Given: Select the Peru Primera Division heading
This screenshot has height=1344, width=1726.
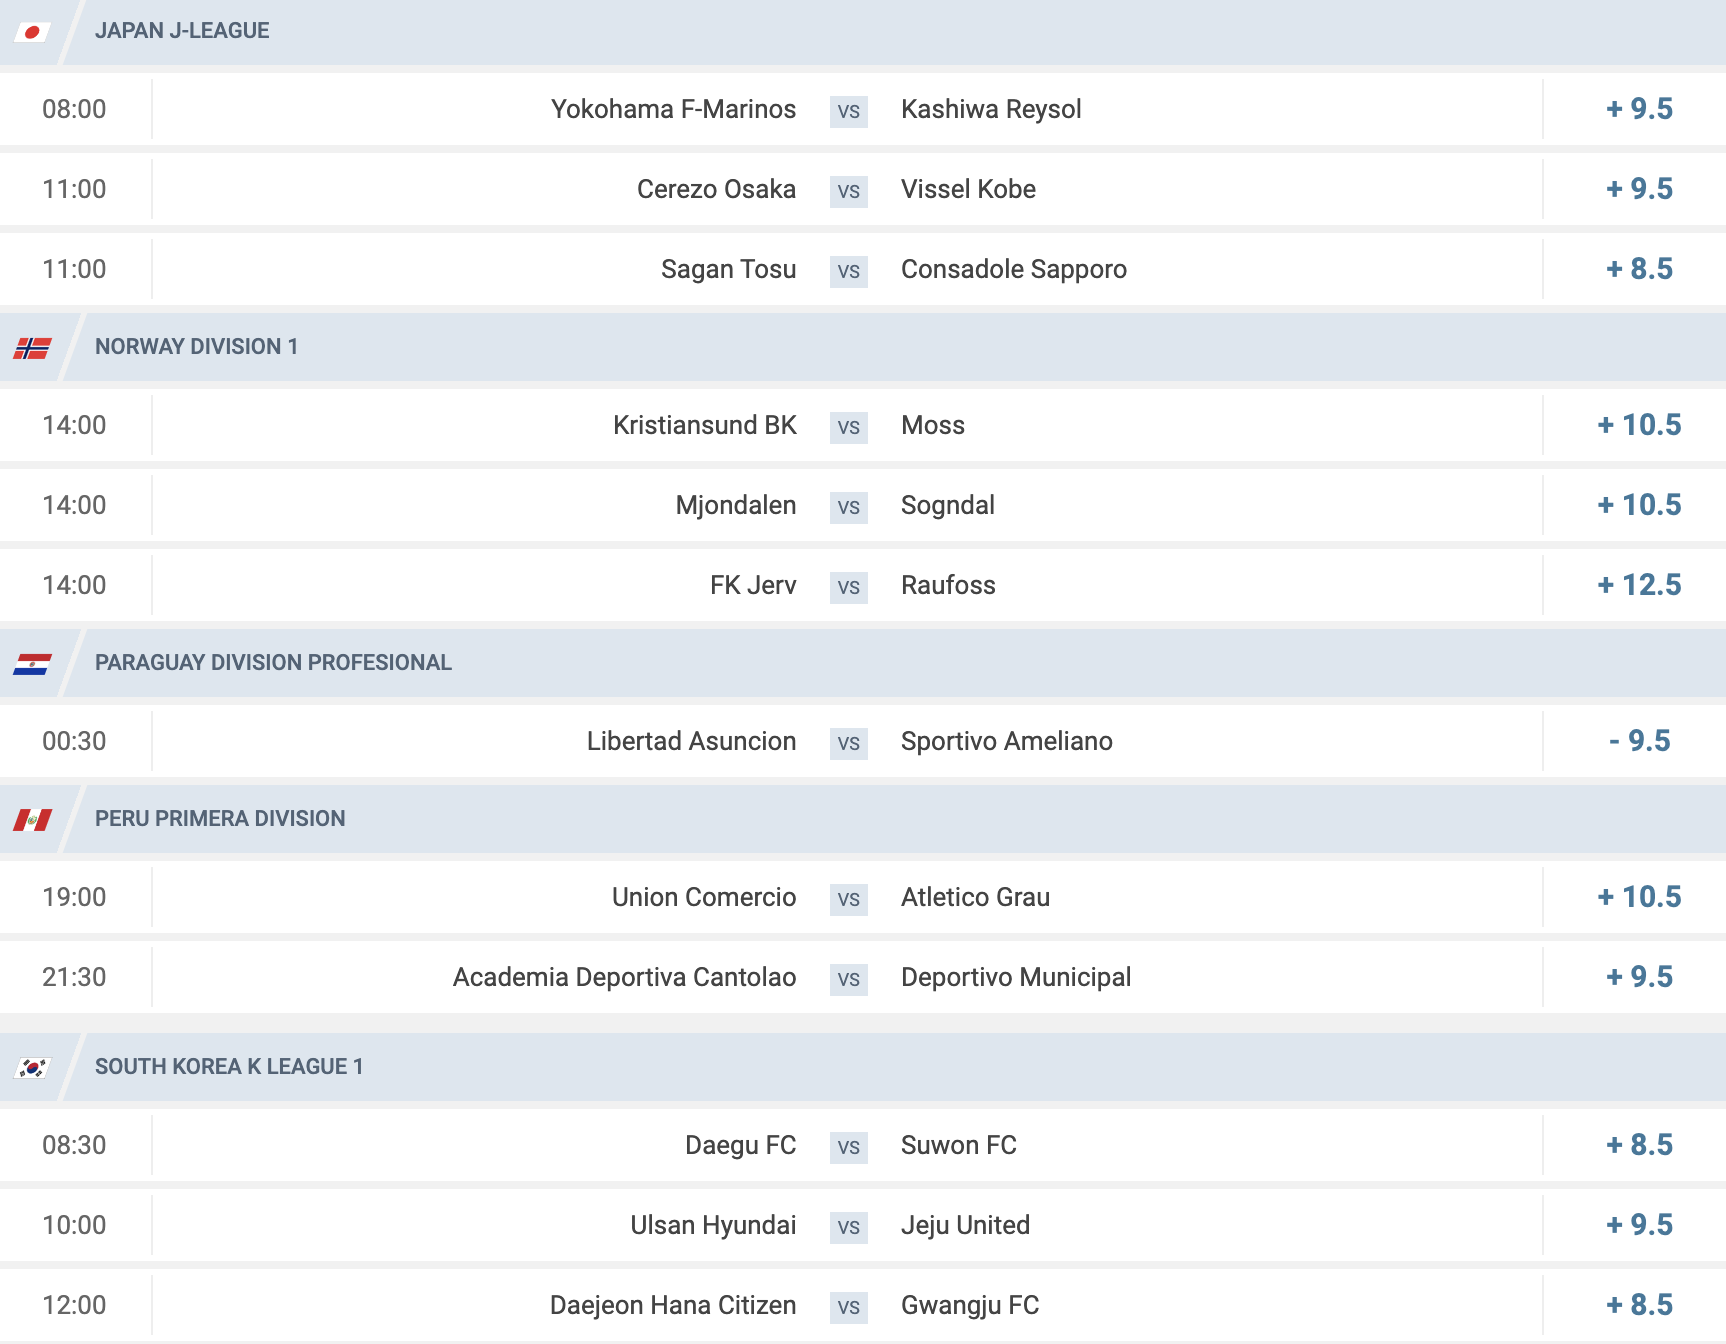Looking at the screenshot, I should [220, 819].
